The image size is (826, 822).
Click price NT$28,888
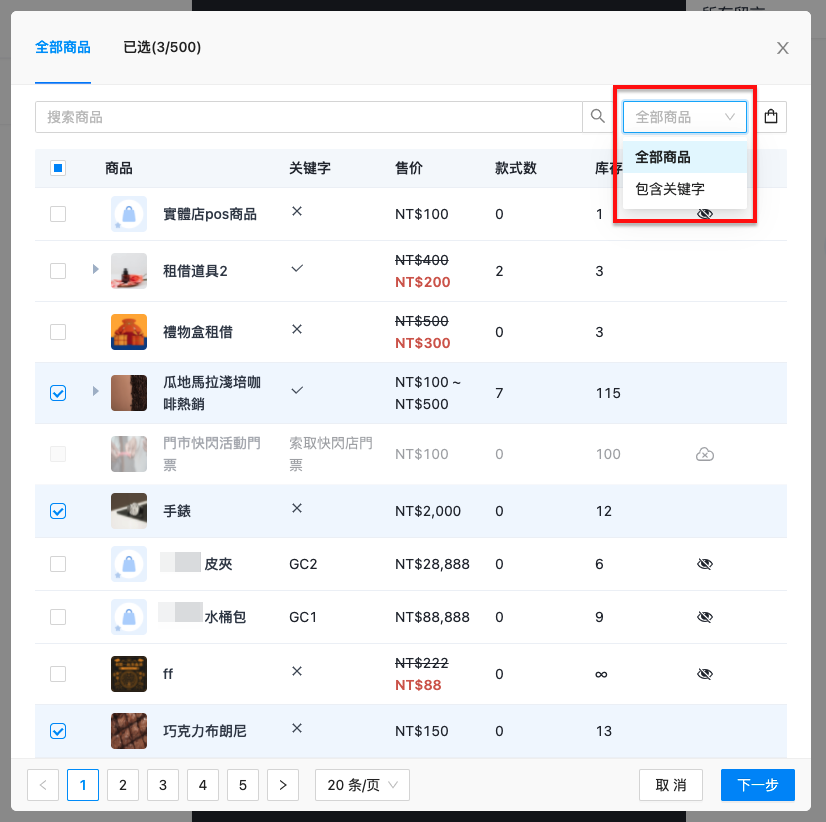point(432,564)
